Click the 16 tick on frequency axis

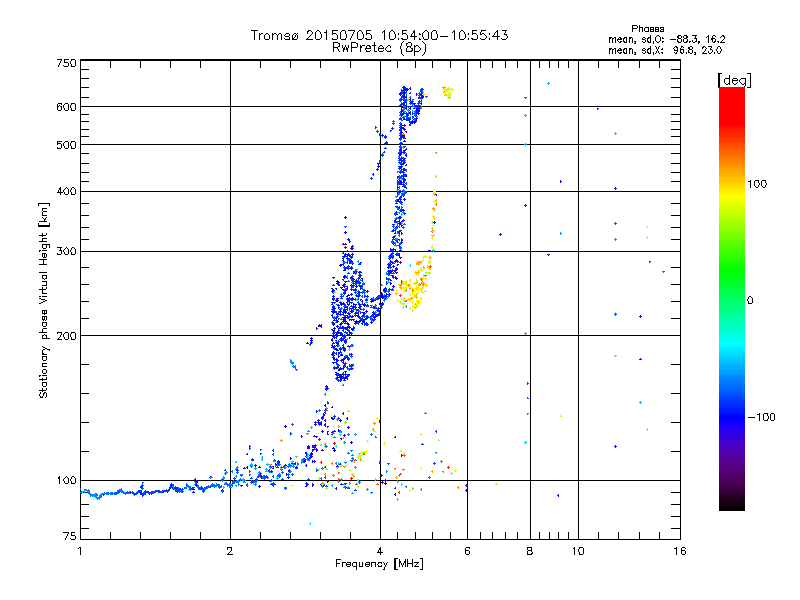coord(679,551)
